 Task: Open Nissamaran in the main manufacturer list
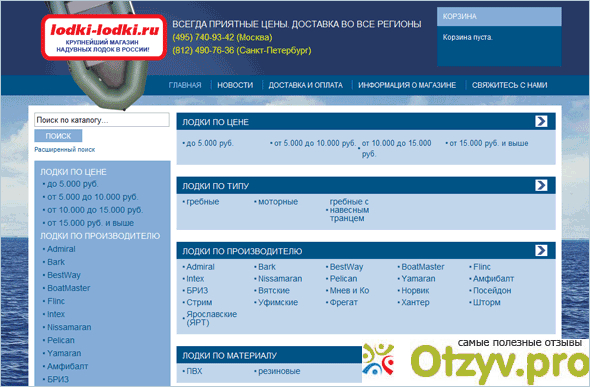(x=280, y=279)
